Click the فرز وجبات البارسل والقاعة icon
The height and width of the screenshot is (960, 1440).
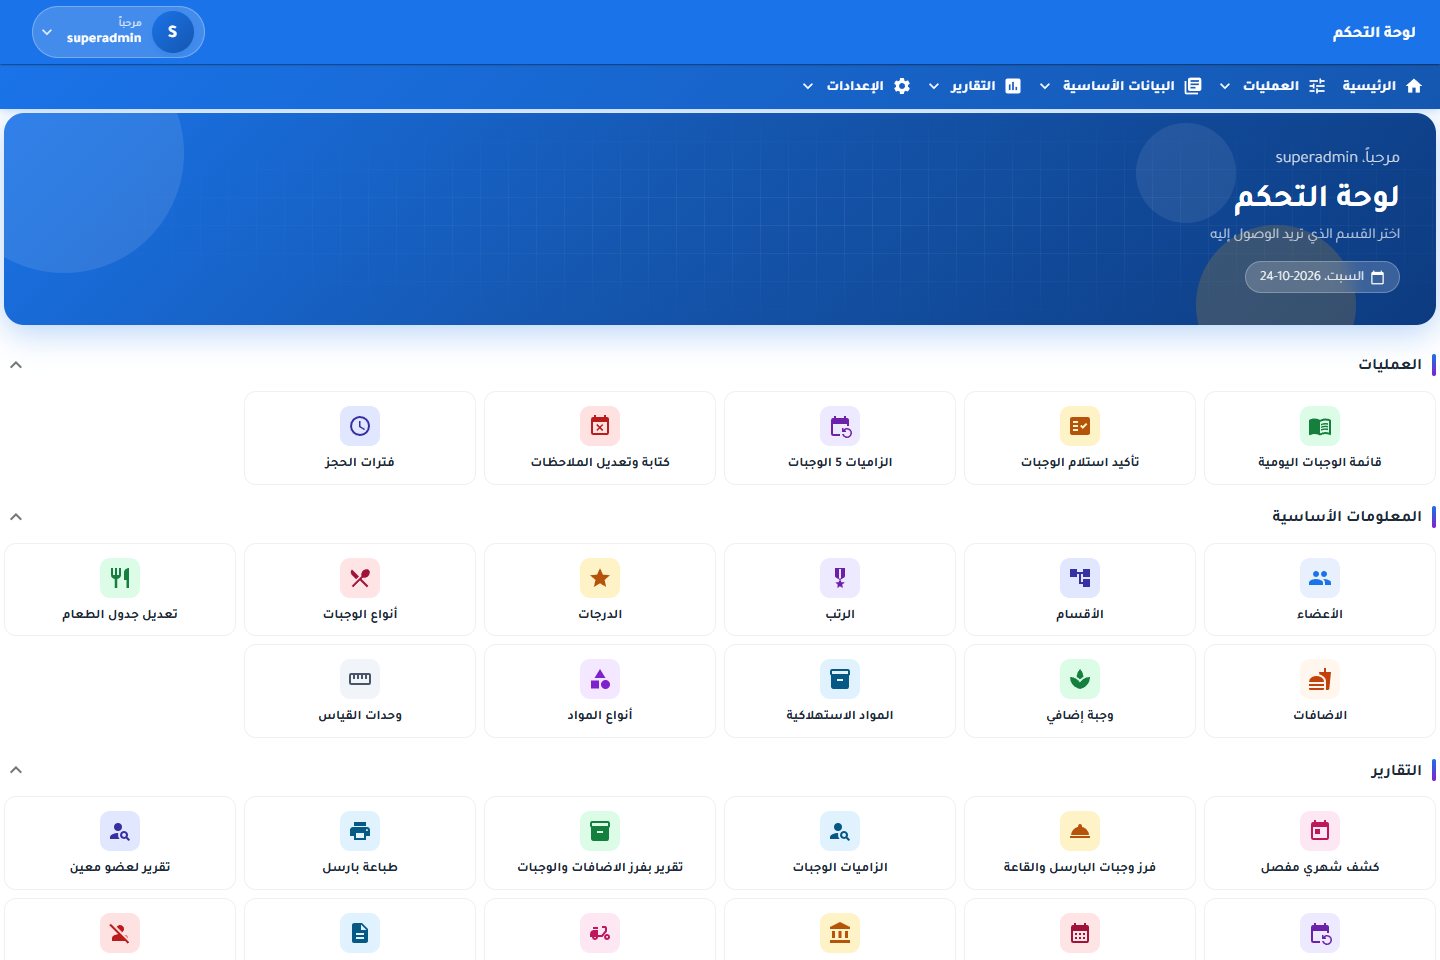[x=1080, y=831]
